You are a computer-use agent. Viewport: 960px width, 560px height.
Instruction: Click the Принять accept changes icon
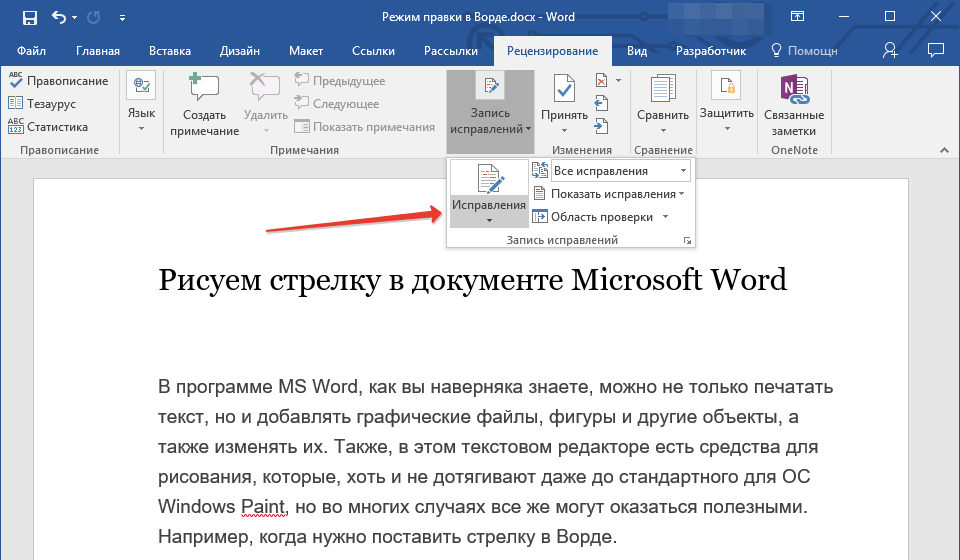coord(564,91)
